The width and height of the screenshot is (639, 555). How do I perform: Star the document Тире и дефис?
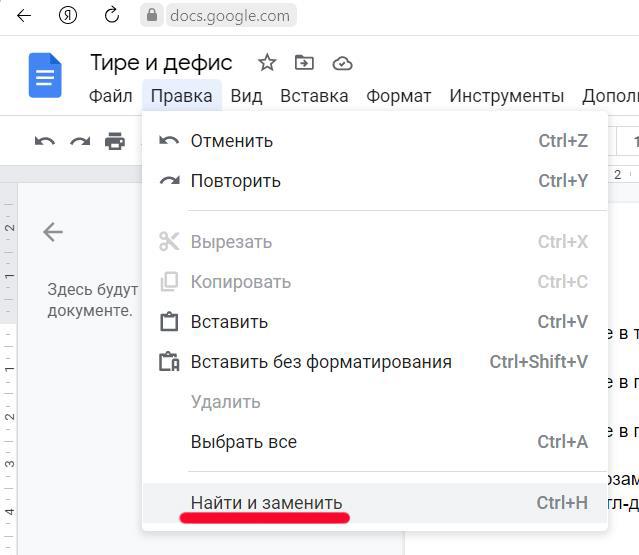point(267,63)
